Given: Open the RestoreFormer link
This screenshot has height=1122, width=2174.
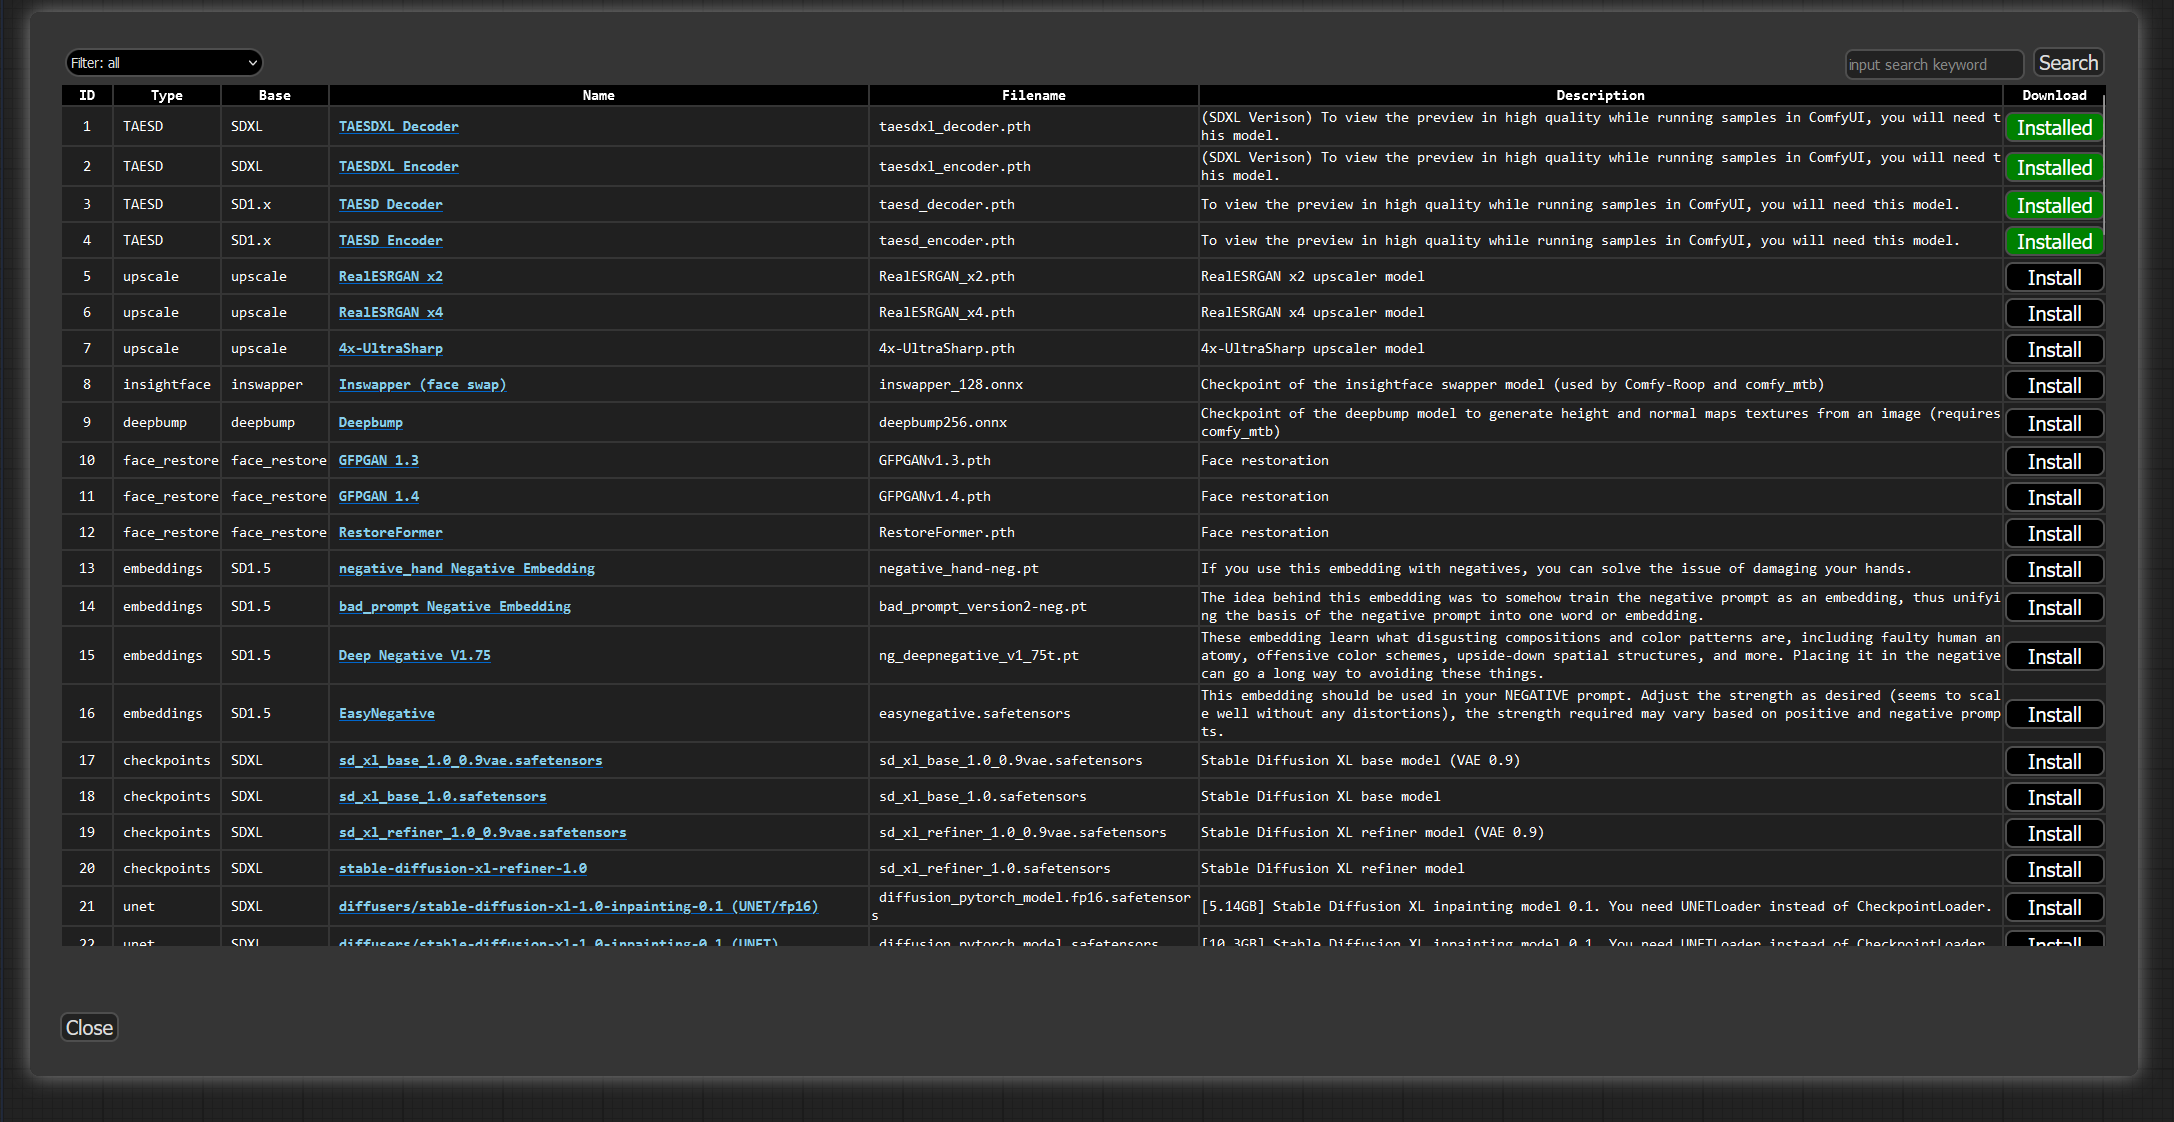Looking at the screenshot, I should pos(390,532).
